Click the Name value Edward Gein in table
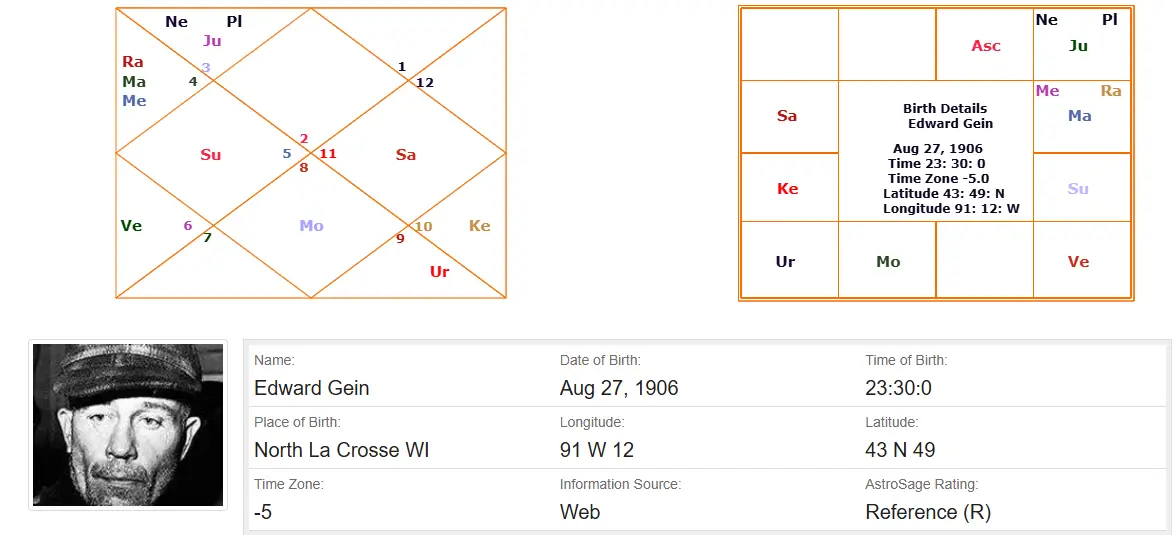Viewport: 1174px width, 535px height. (x=312, y=388)
